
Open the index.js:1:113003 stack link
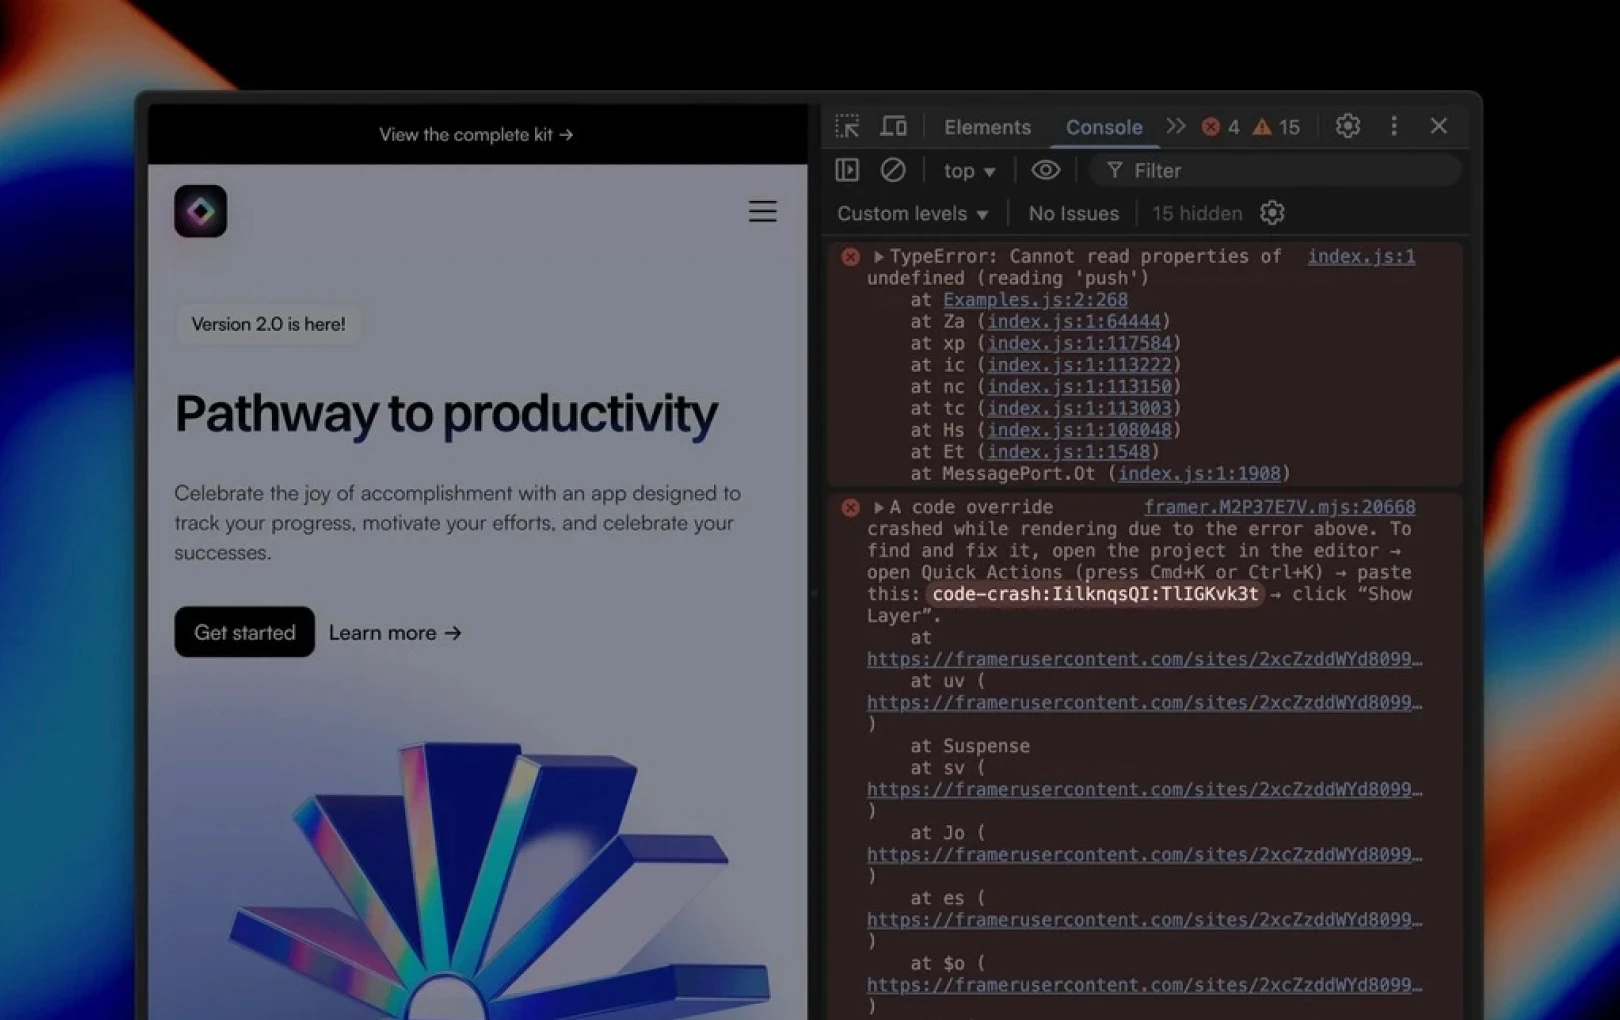1079,409
